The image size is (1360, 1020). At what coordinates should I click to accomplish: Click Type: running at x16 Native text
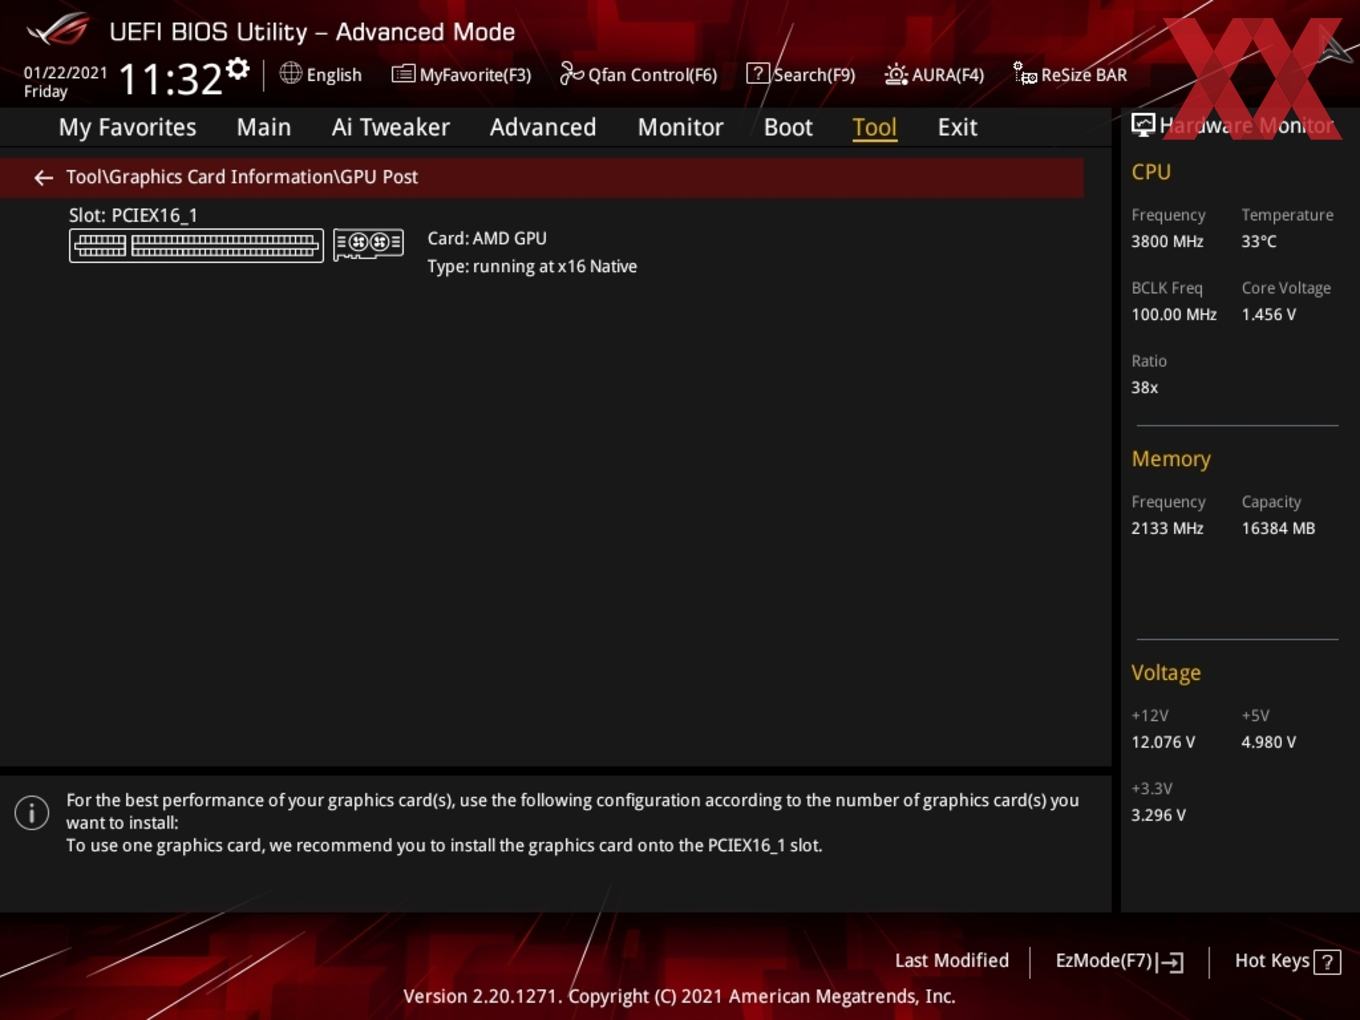532,266
